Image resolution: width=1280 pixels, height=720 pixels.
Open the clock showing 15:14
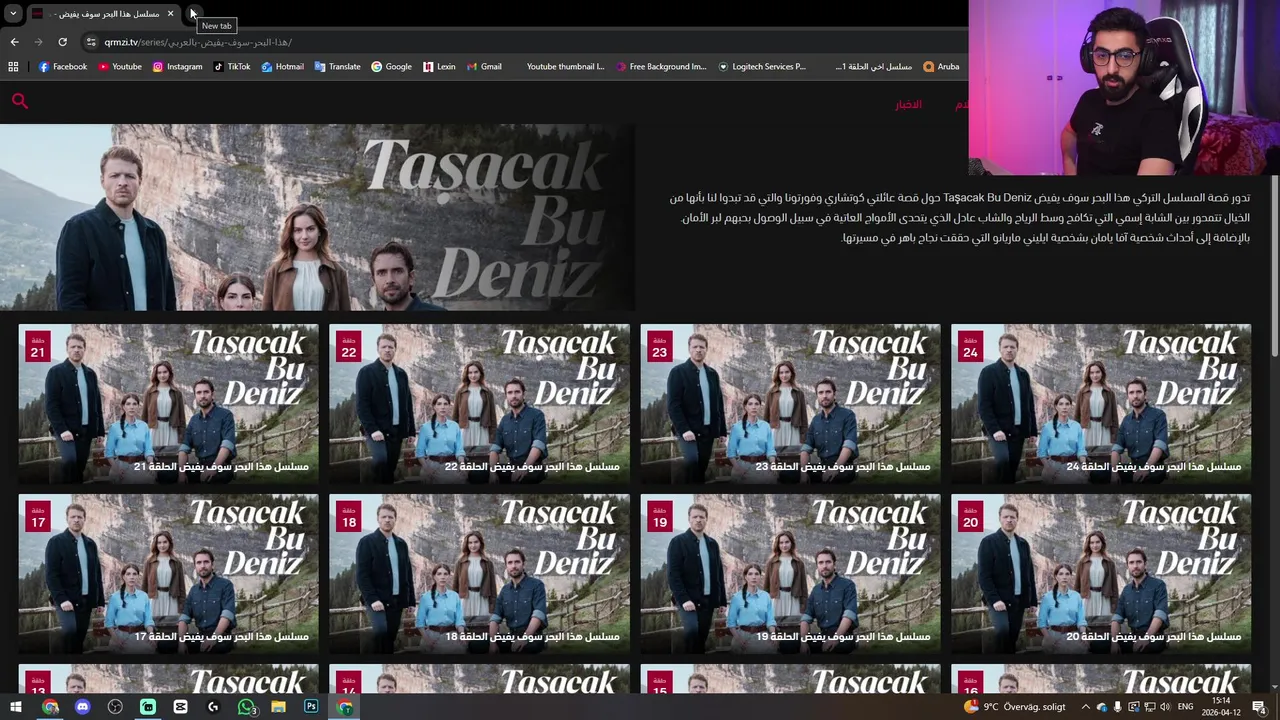[1221, 707]
